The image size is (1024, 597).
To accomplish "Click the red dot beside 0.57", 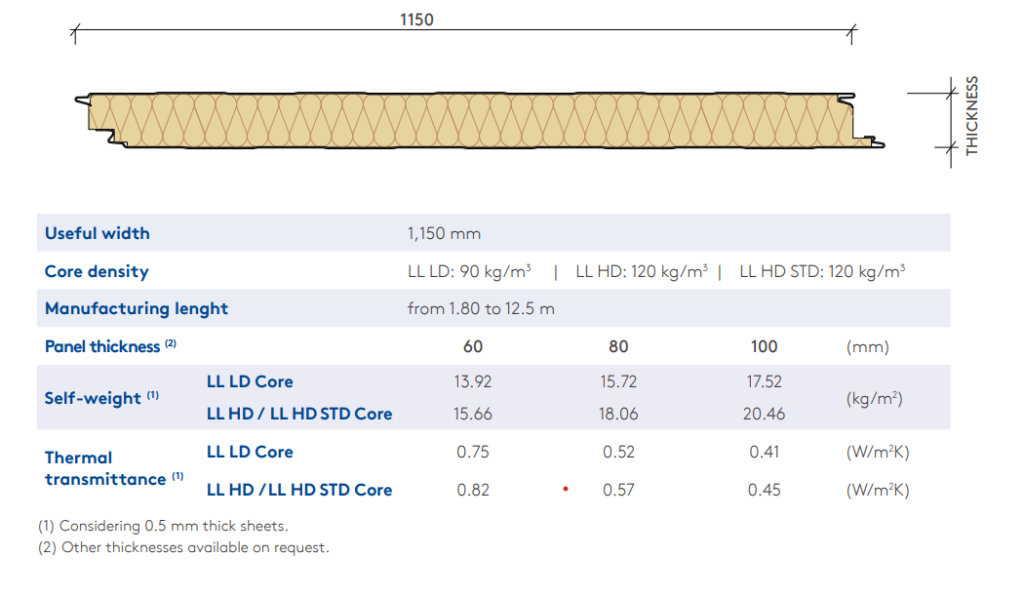I will 566,489.
